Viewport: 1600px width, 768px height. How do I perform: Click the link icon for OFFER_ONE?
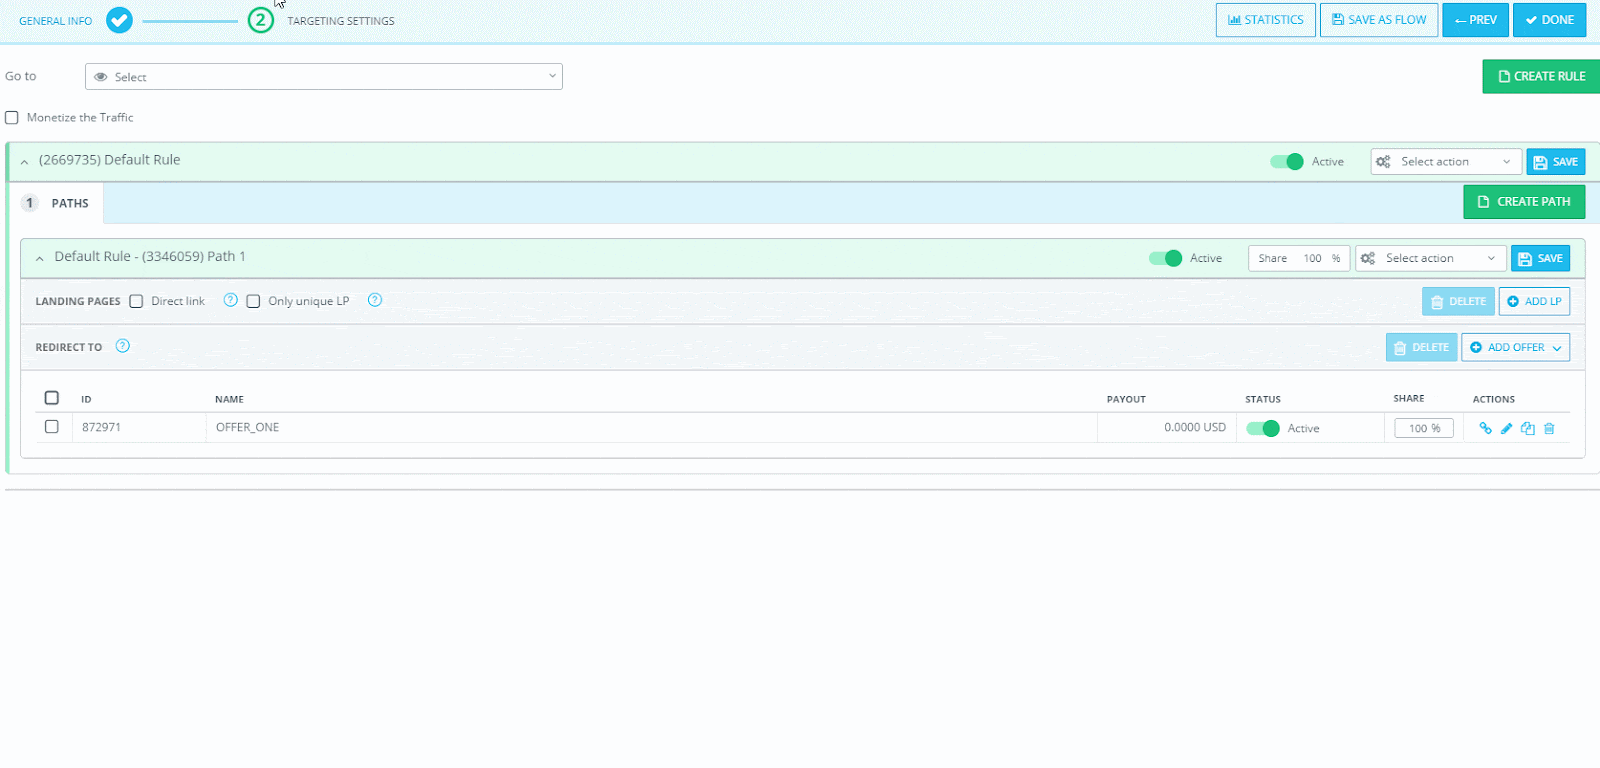tap(1485, 428)
